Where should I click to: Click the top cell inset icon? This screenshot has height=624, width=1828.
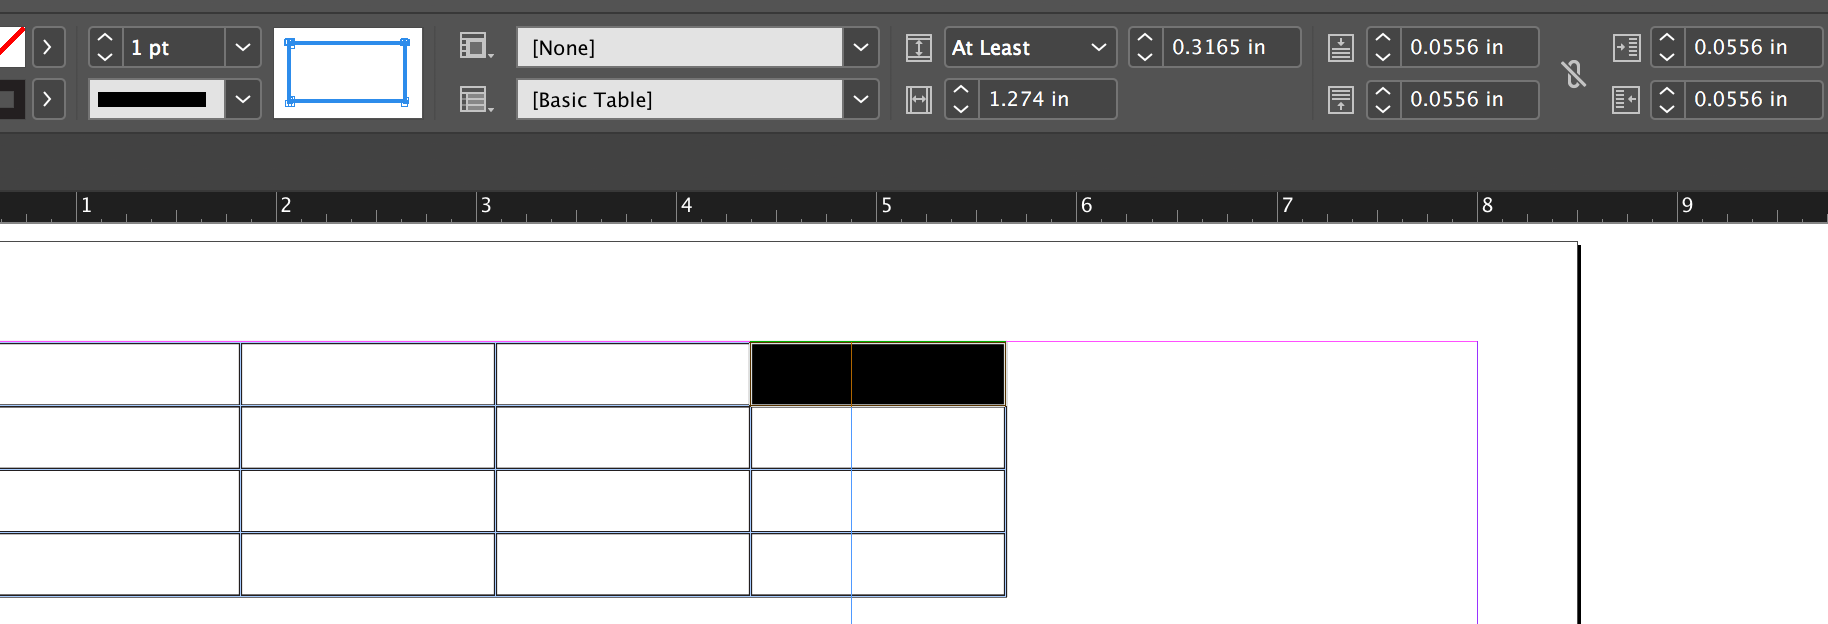pos(1341,47)
